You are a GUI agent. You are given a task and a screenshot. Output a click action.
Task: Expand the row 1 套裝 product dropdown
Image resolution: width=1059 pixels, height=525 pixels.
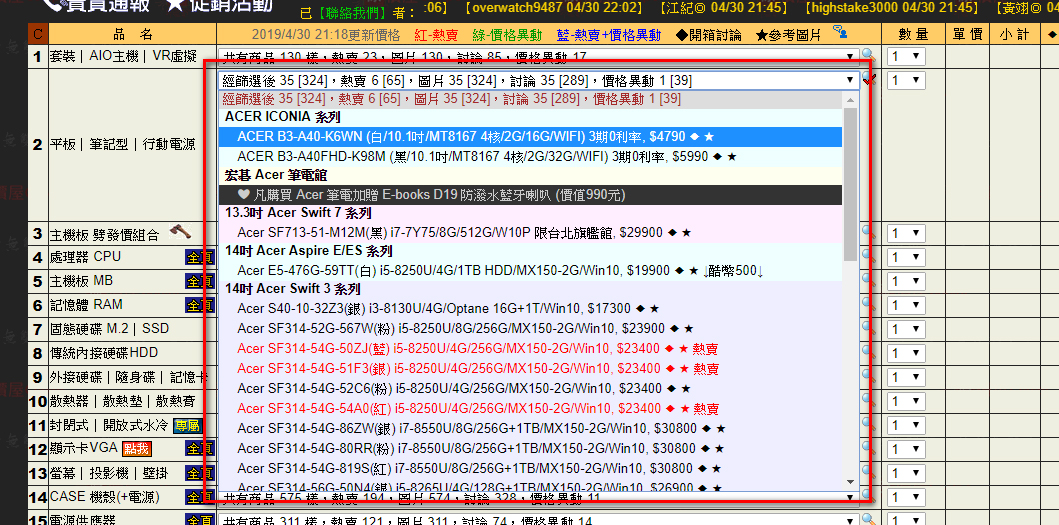click(539, 57)
